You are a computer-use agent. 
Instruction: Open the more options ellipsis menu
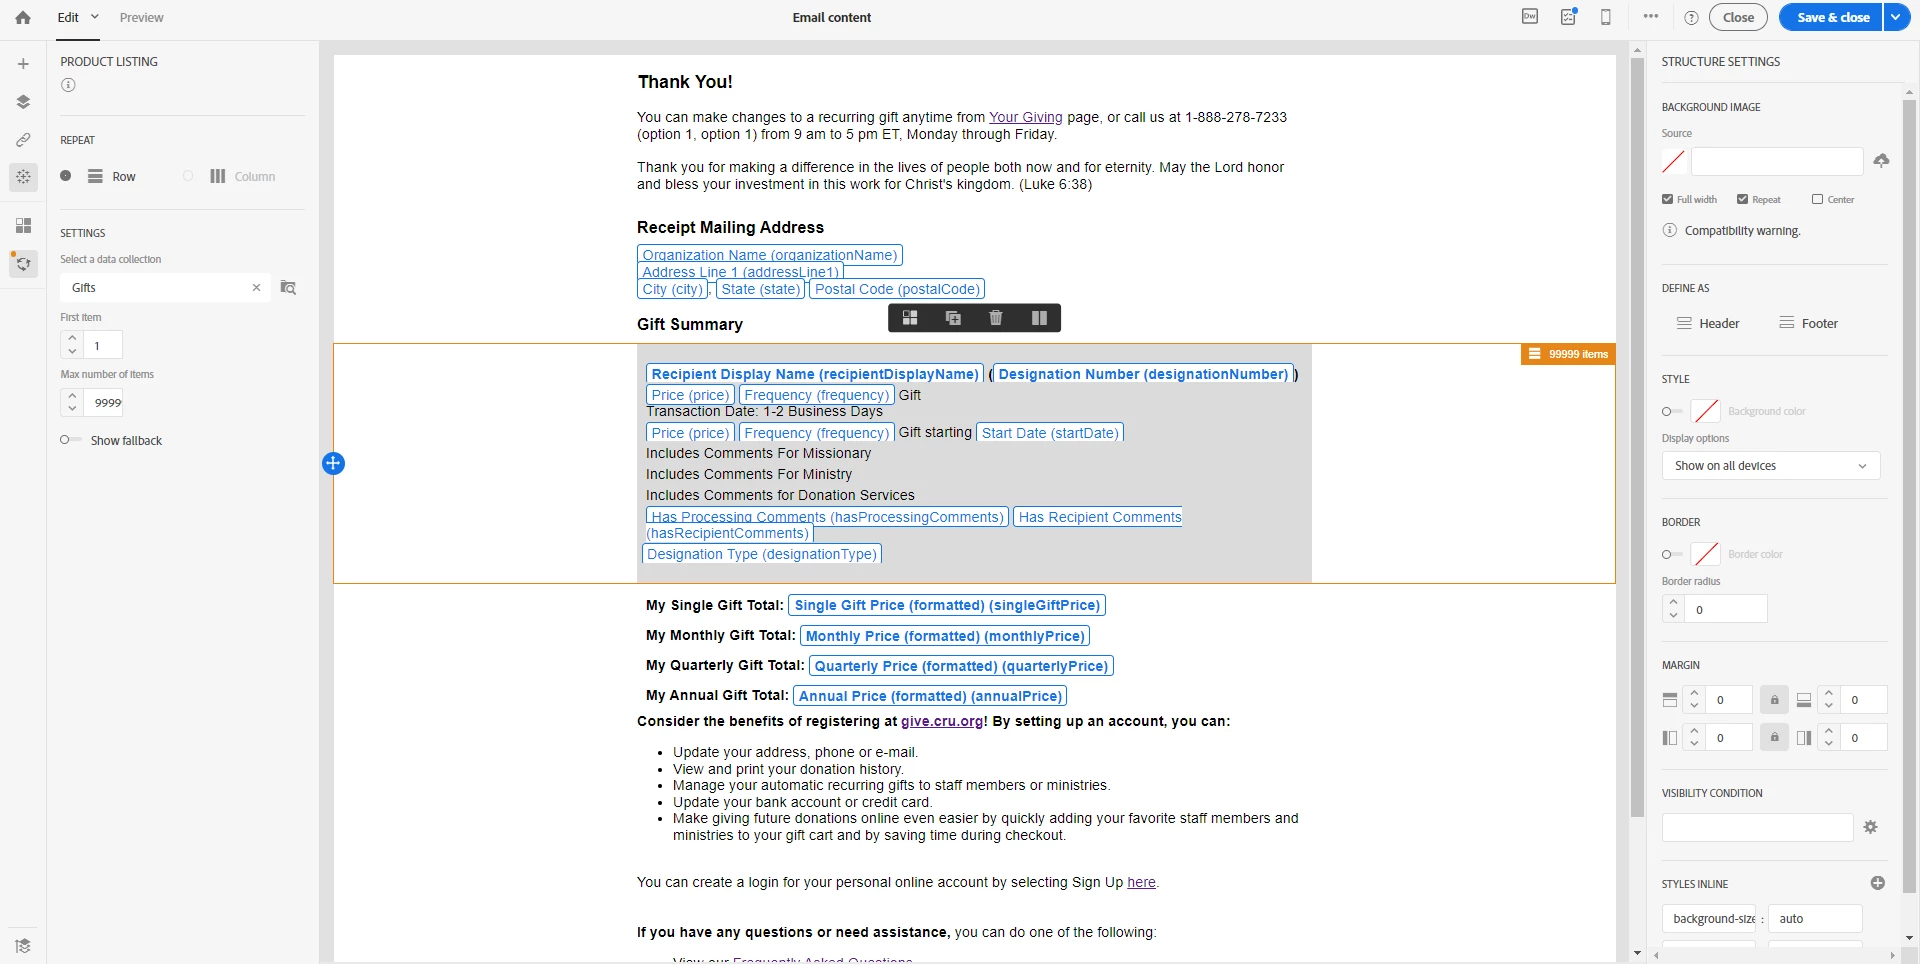(1651, 17)
